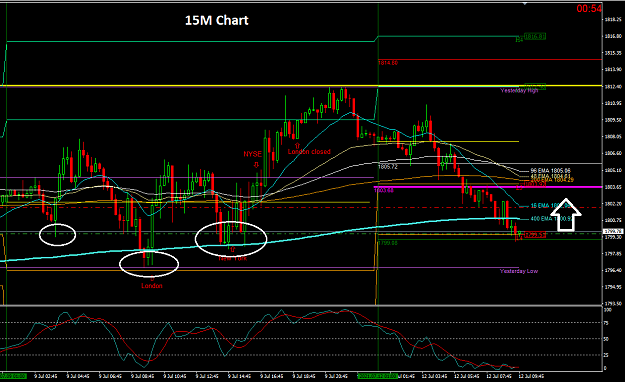The height and width of the screenshot is (383, 625).
Task: Click the green 1799.08 level label
Action: 387,243
